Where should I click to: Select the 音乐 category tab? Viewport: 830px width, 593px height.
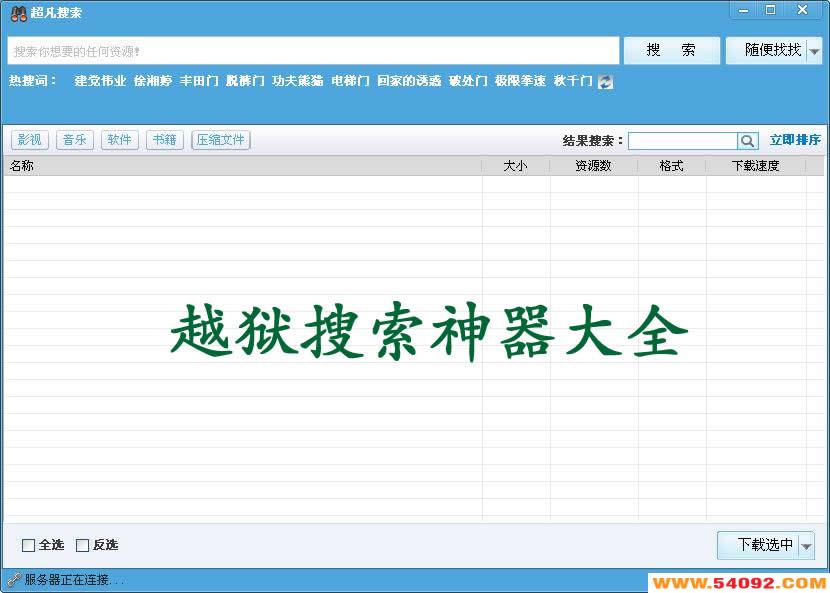pos(75,140)
